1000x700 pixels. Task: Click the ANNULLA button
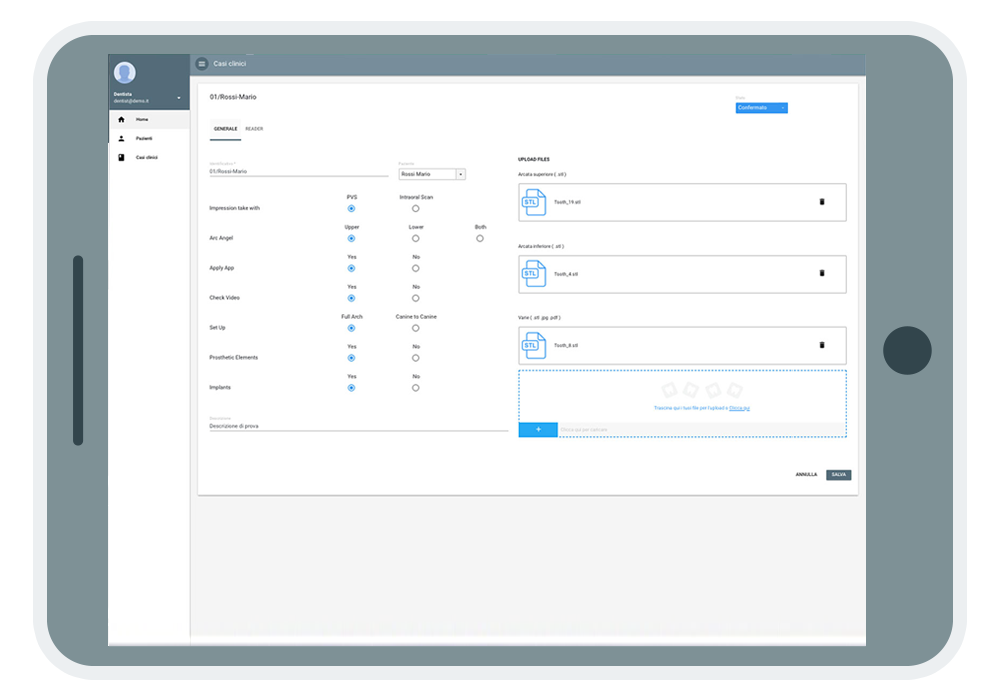(806, 475)
